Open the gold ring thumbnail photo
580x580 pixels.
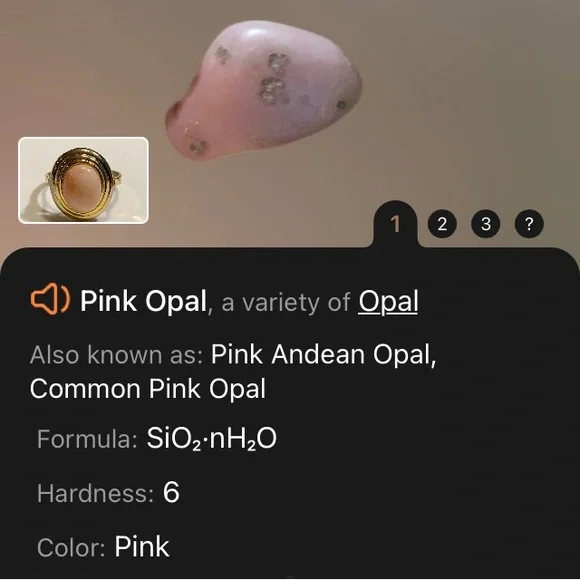[83, 180]
